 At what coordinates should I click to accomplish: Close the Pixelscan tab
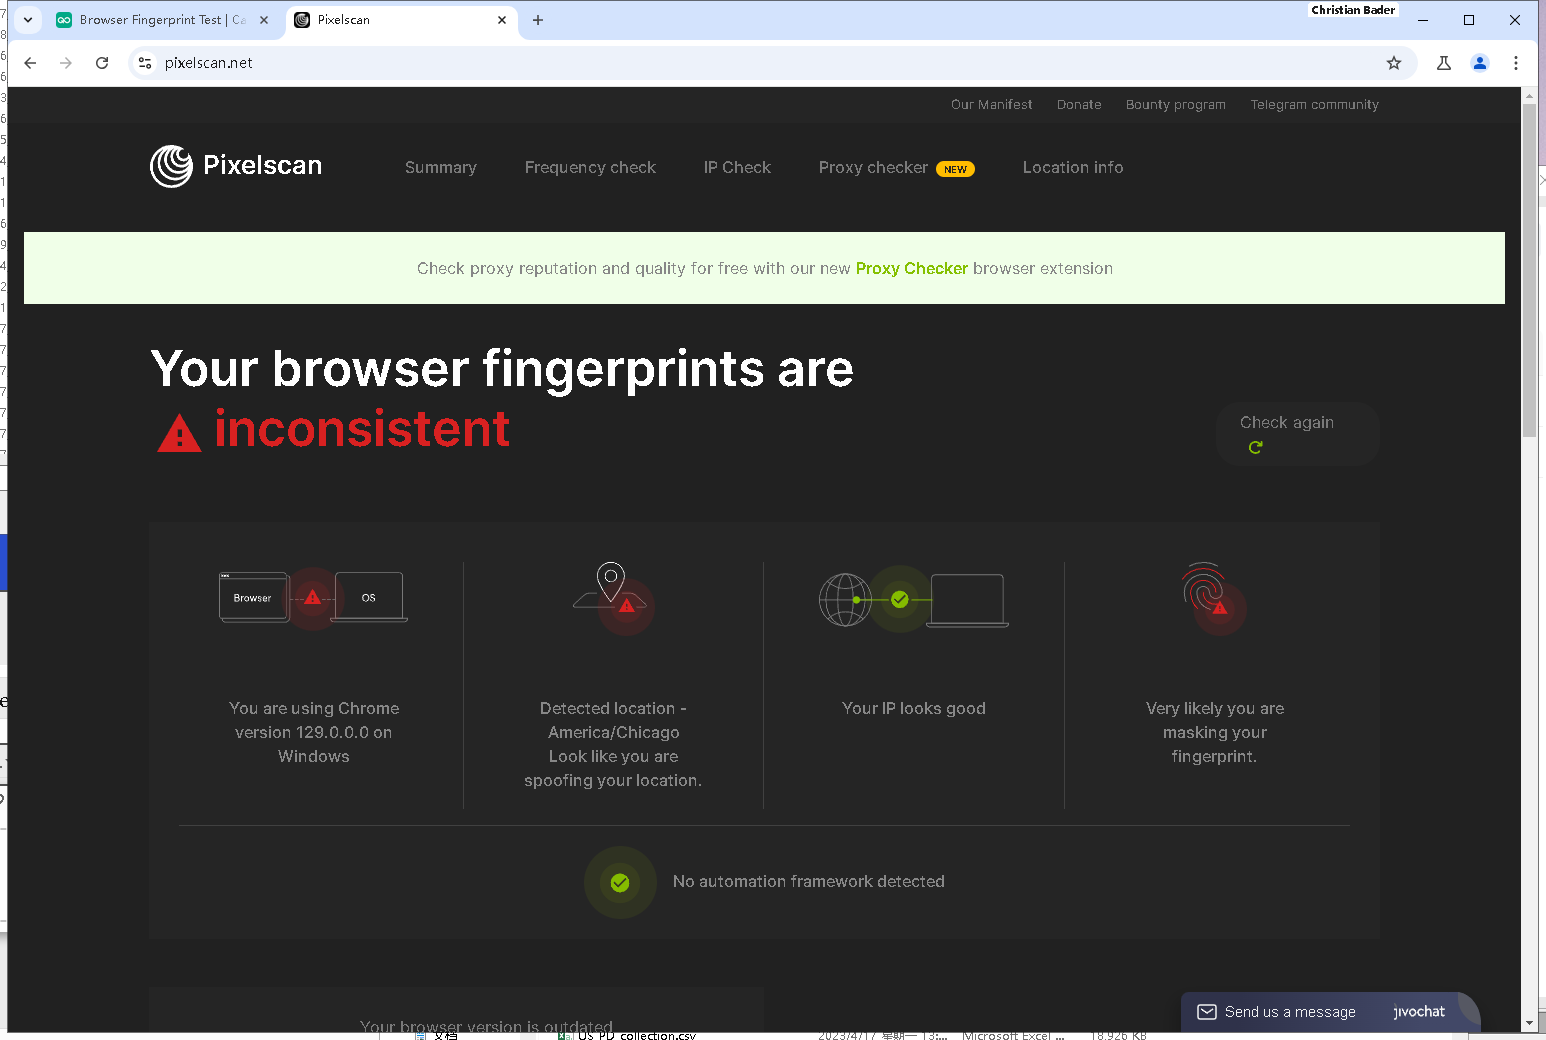click(502, 20)
